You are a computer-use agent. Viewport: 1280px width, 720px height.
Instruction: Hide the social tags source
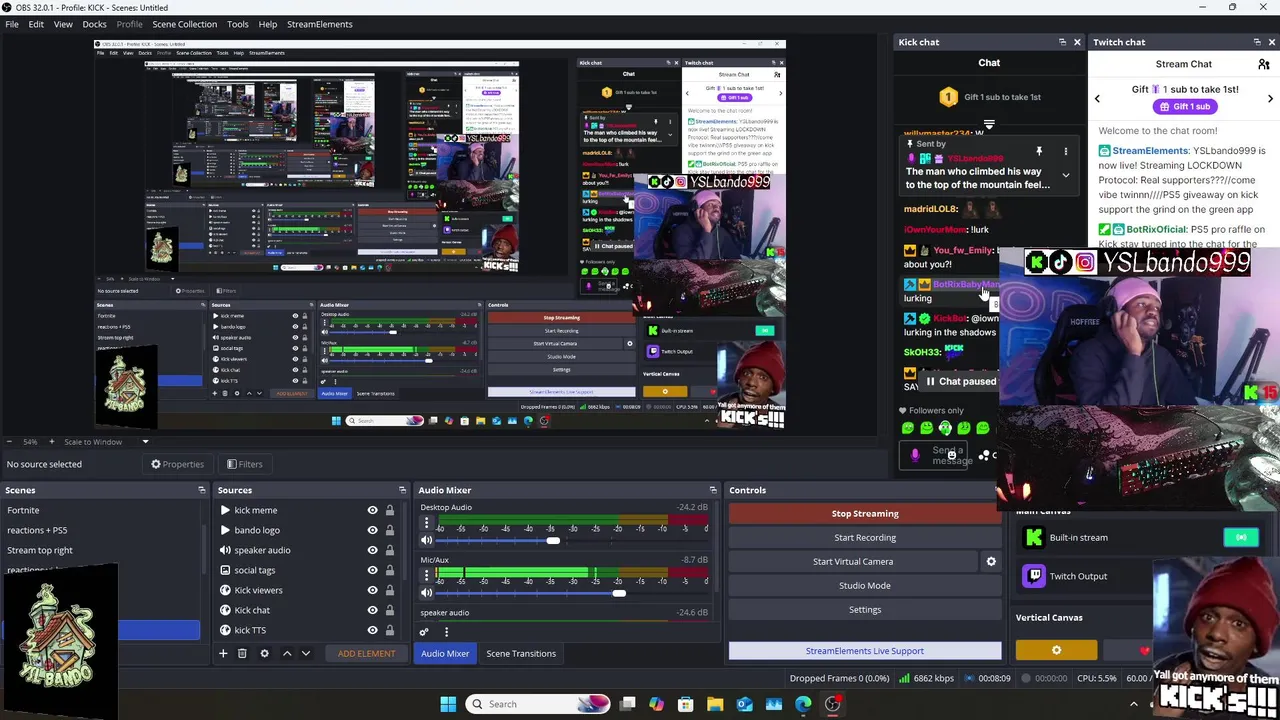coord(372,570)
